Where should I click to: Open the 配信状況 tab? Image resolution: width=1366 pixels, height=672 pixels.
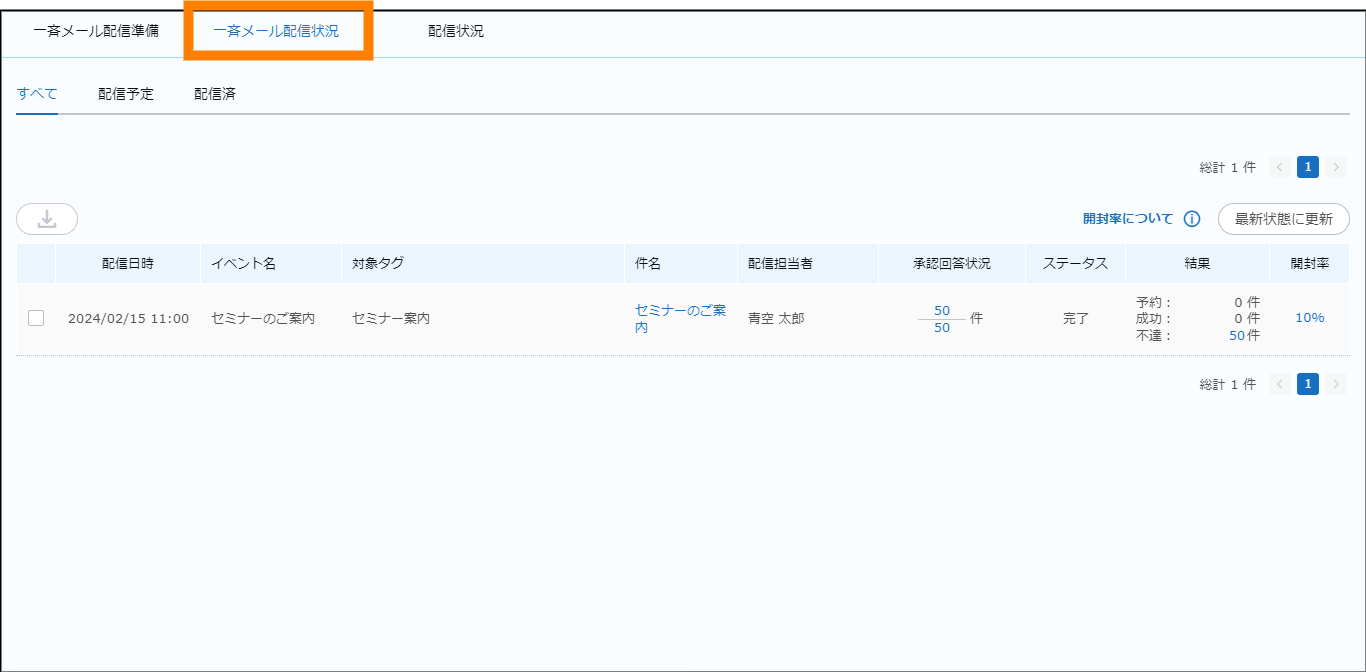pyautogui.click(x=456, y=31)
